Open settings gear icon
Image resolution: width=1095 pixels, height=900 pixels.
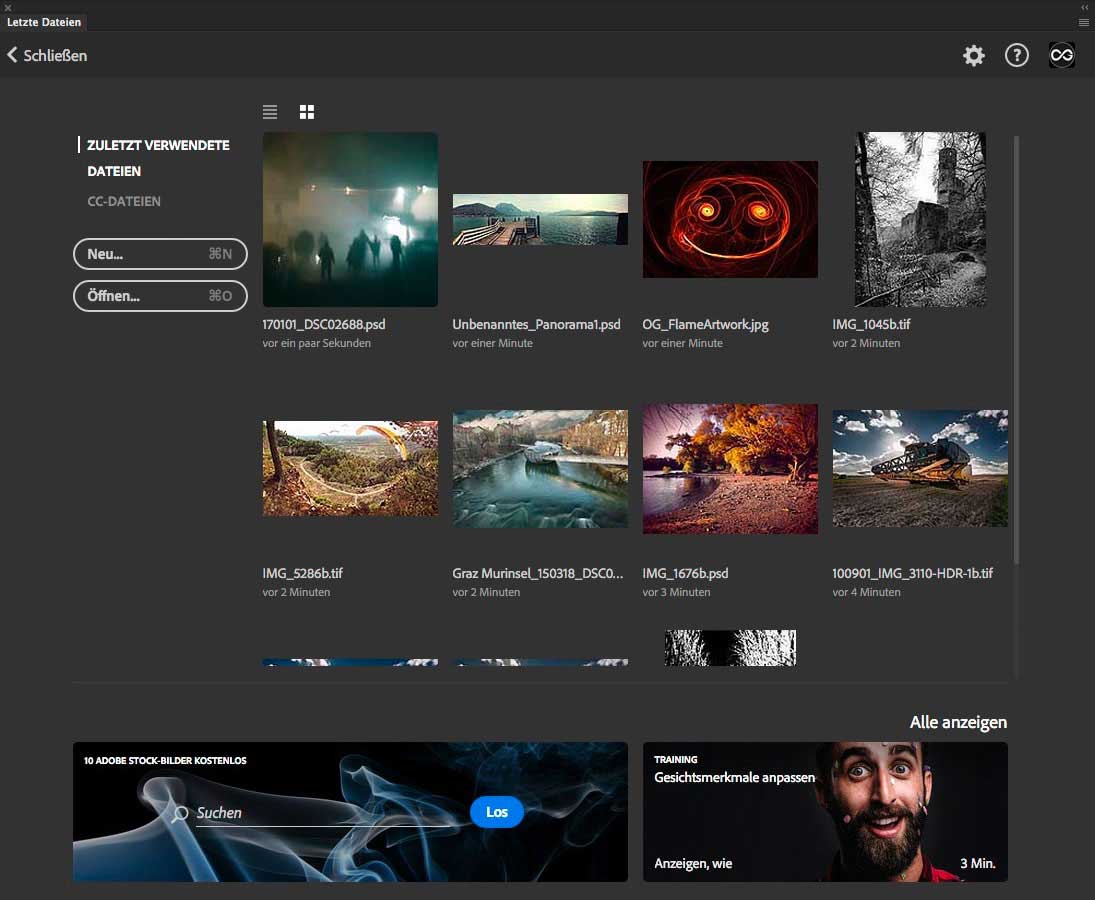tap(973, 56)
